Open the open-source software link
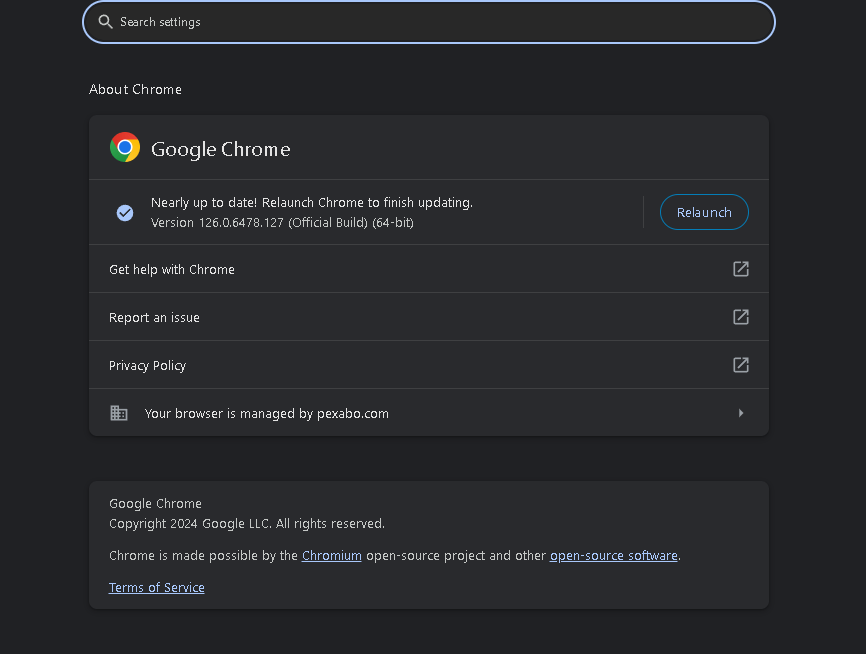866x654 pixels. click(614, 556)
